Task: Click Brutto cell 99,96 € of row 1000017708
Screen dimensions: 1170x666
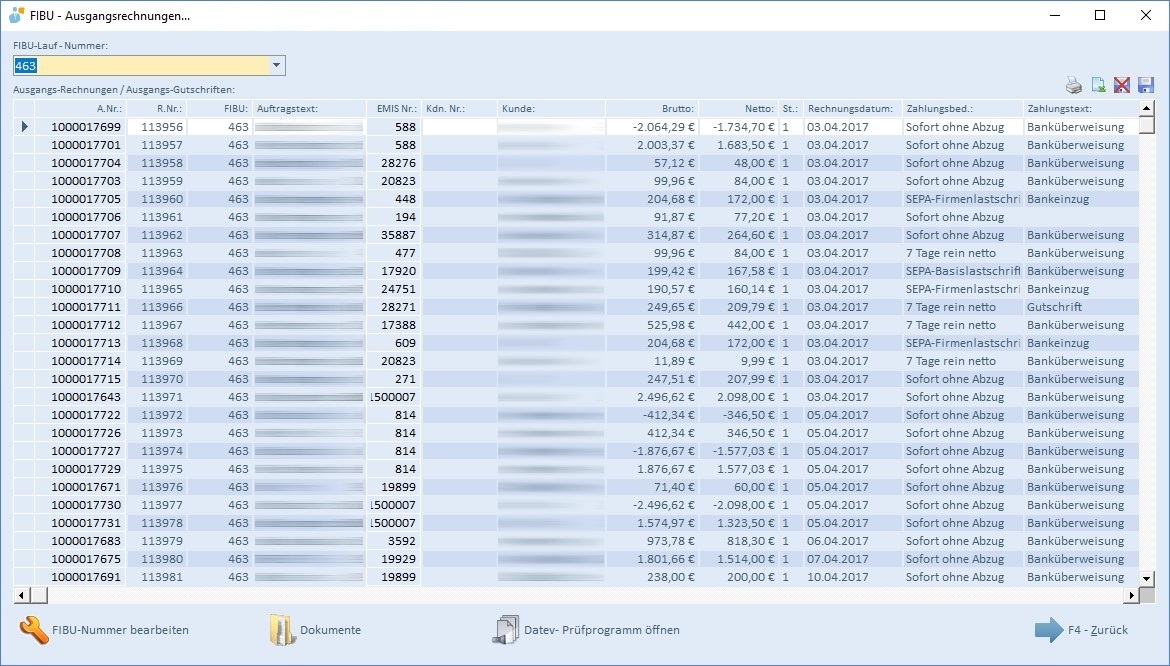Action: pos(652,253)
